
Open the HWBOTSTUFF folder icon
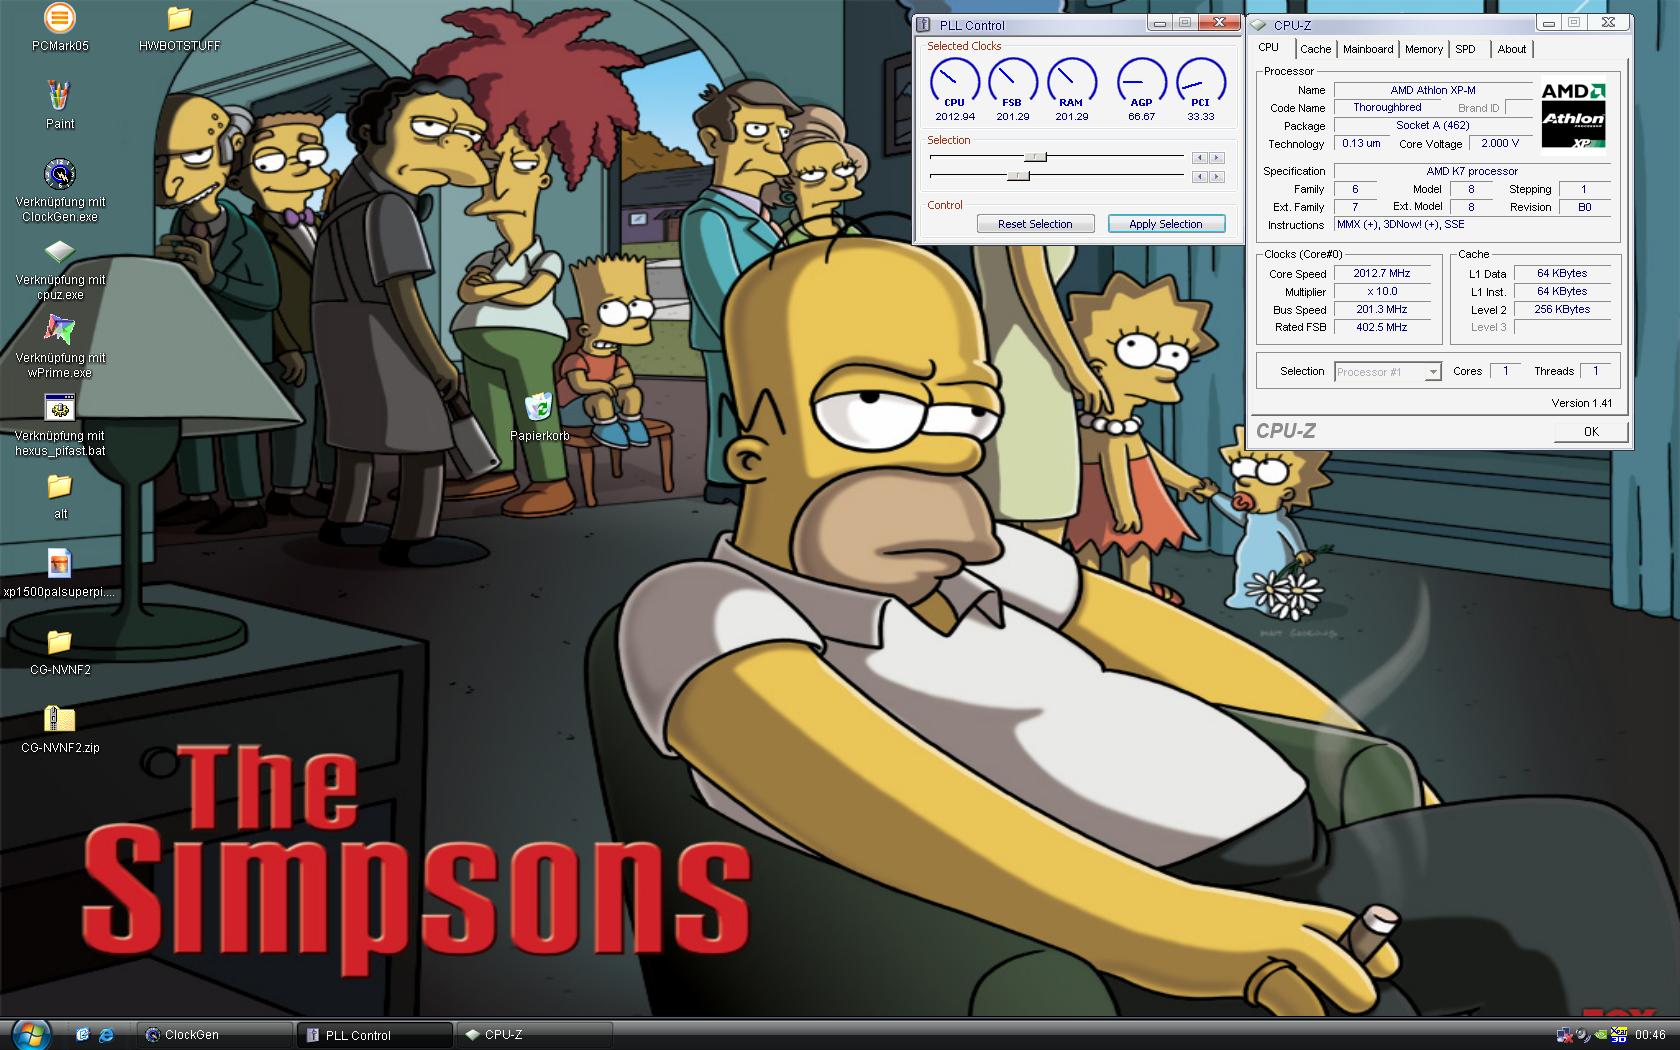coord(179,19)
